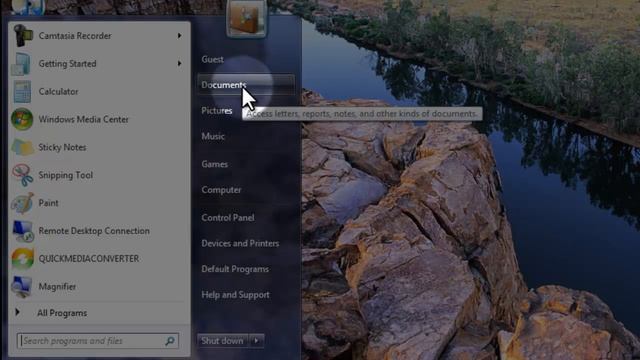Click the search magnifying glass icon
Viewport: 640px width, 360px height.
point(170,340)
